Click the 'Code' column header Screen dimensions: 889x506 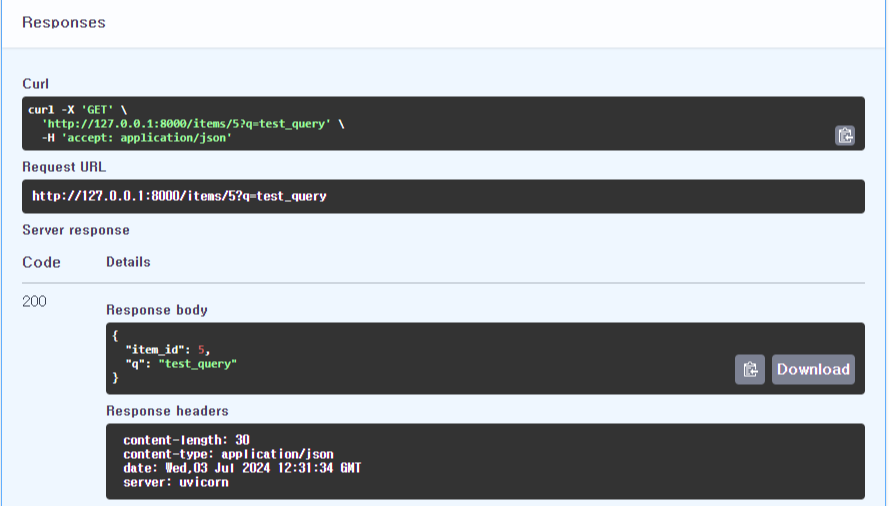(41, 263)
